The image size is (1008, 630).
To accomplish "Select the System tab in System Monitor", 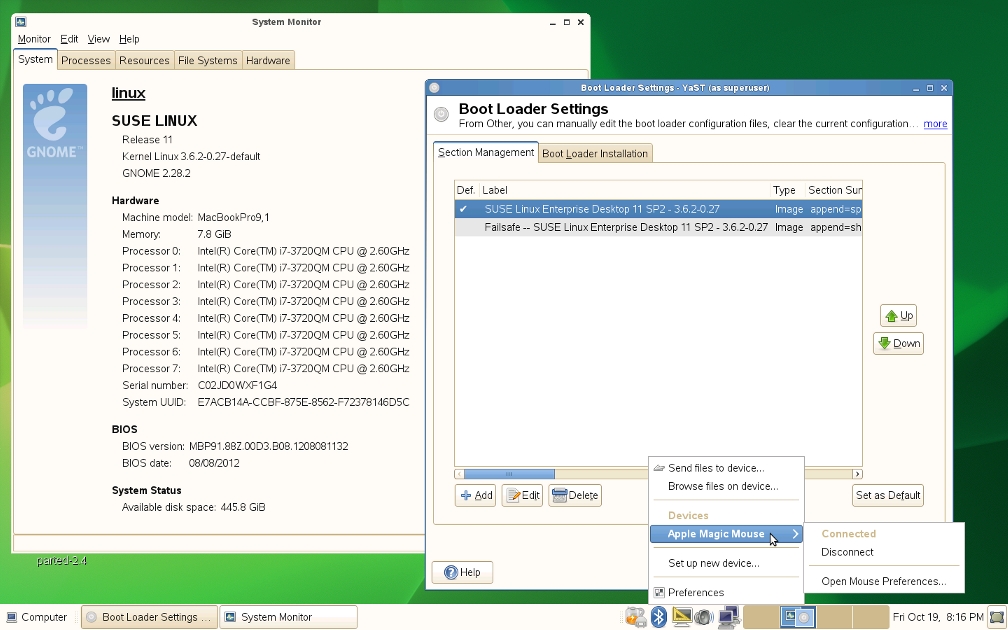I will pyautogui.click(x=35, y=59).
